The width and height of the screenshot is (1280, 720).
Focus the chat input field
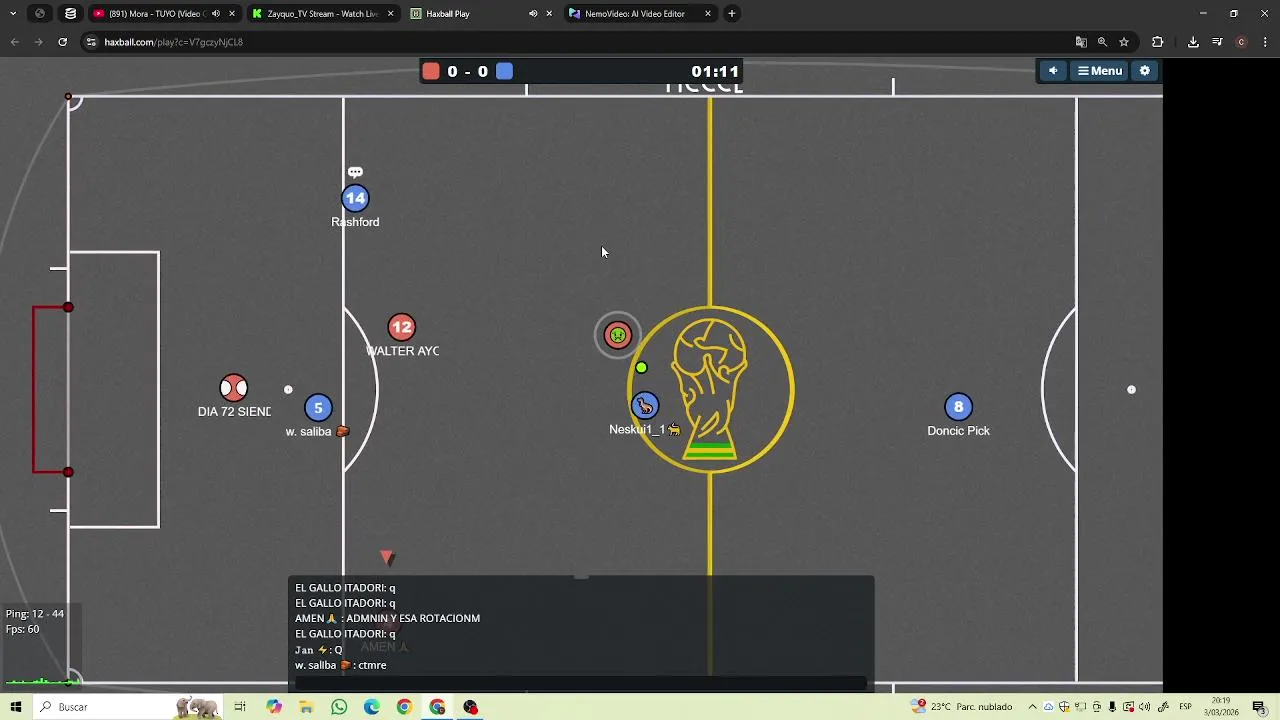pos(581,683)
